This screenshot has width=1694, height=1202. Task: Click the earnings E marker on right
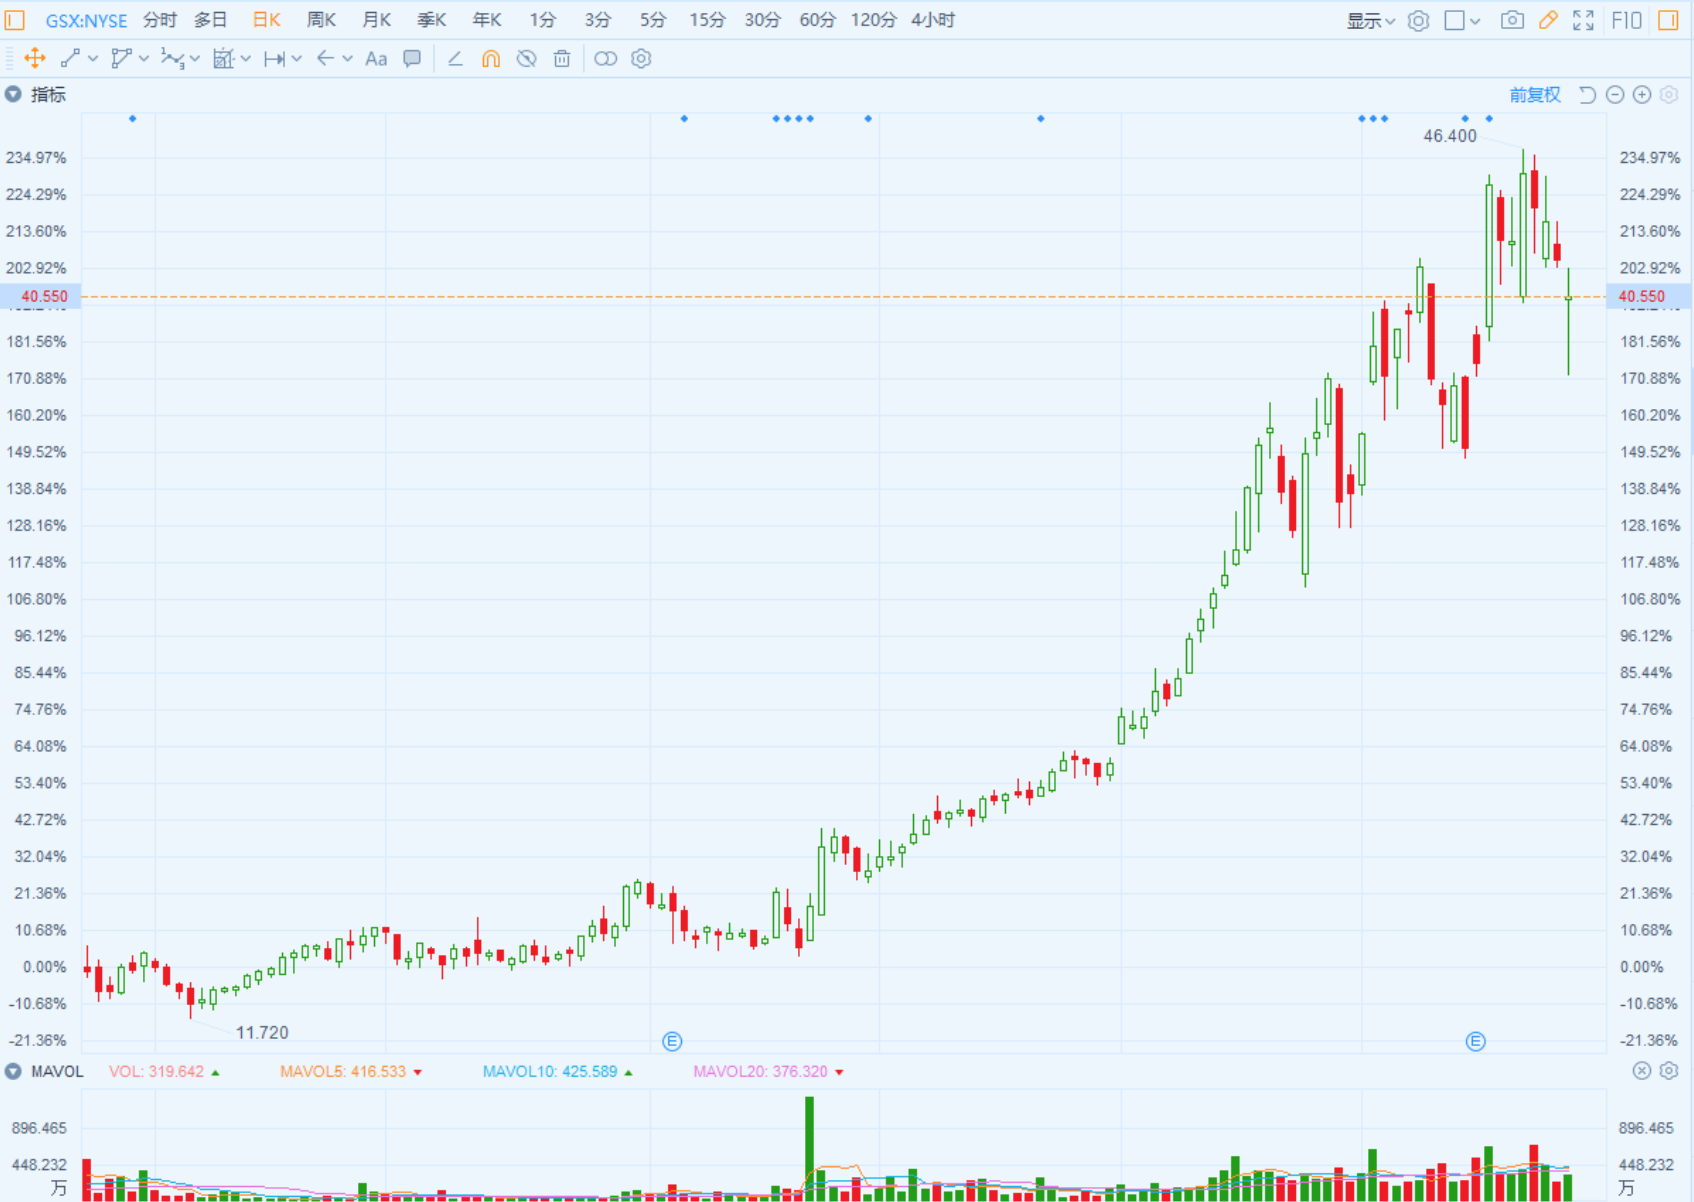pyautogui.click(x=1475, y=1042)
